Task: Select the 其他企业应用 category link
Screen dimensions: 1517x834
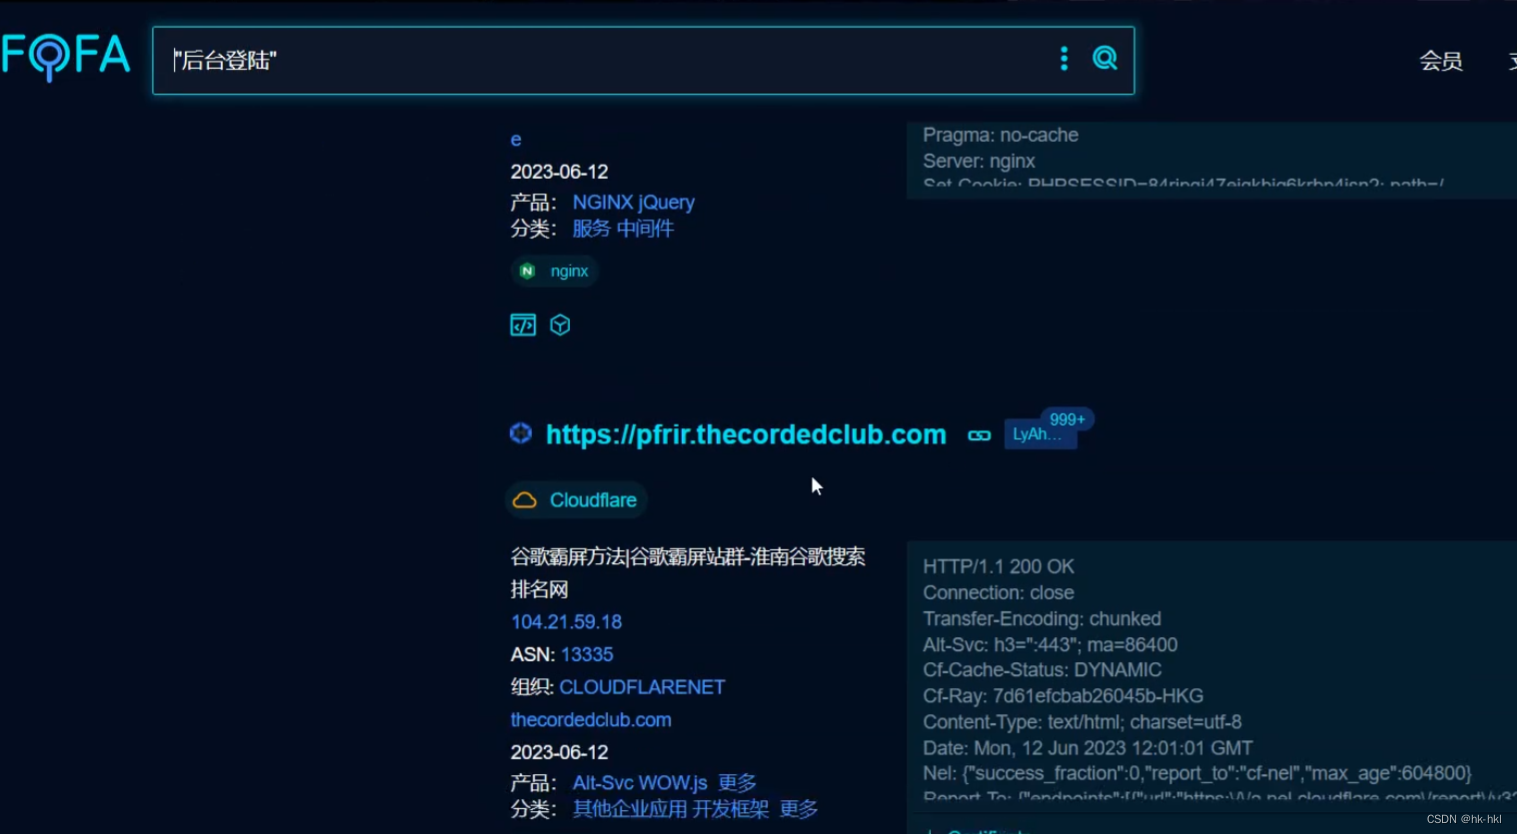Action: (x=630, y=809)
